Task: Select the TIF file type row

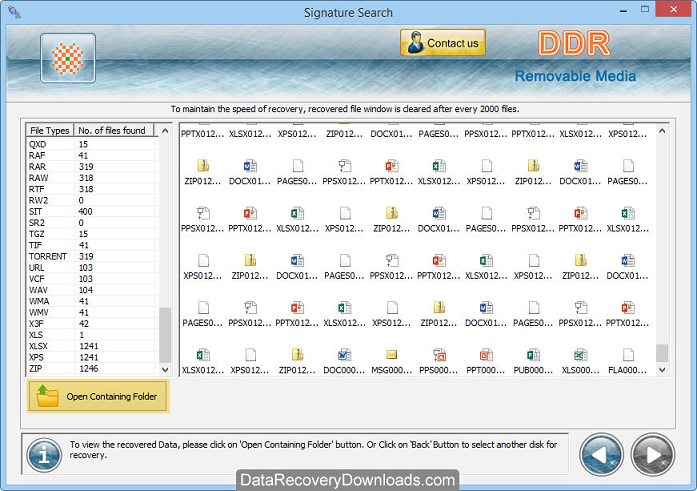Action: point(91,245)
